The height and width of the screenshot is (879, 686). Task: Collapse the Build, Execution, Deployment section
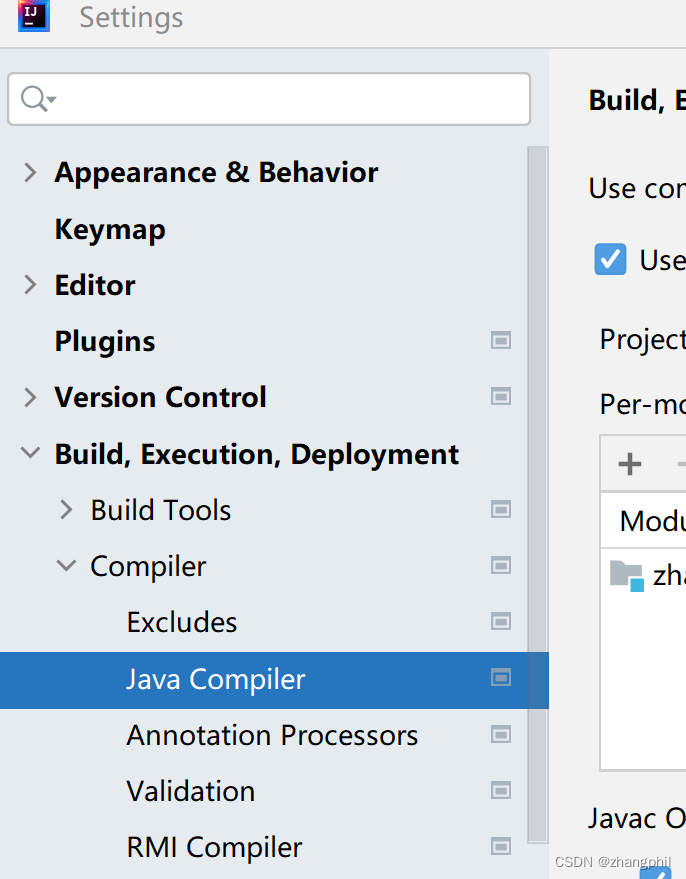tap(30, 452)
